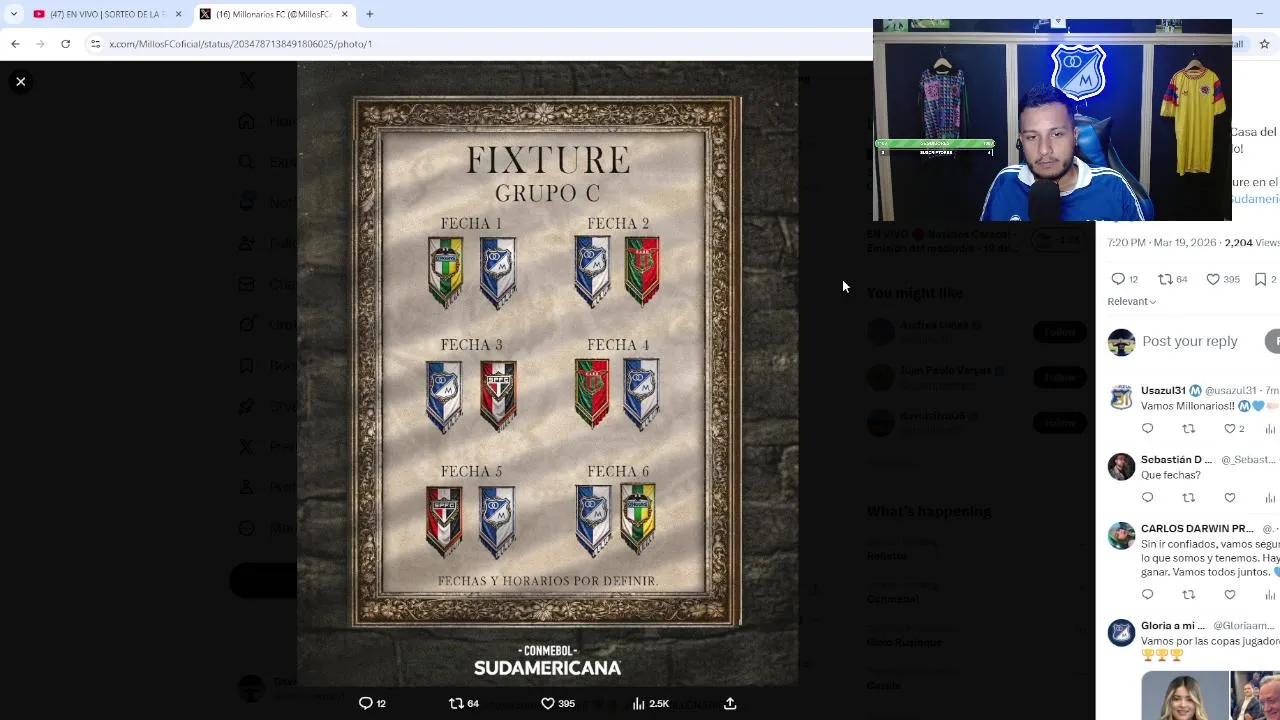The image size is (1280, 720).
Task: Repost CARLOS DARWIN PR's comment
Action: pyautogui.click(x=1188, y=594)
